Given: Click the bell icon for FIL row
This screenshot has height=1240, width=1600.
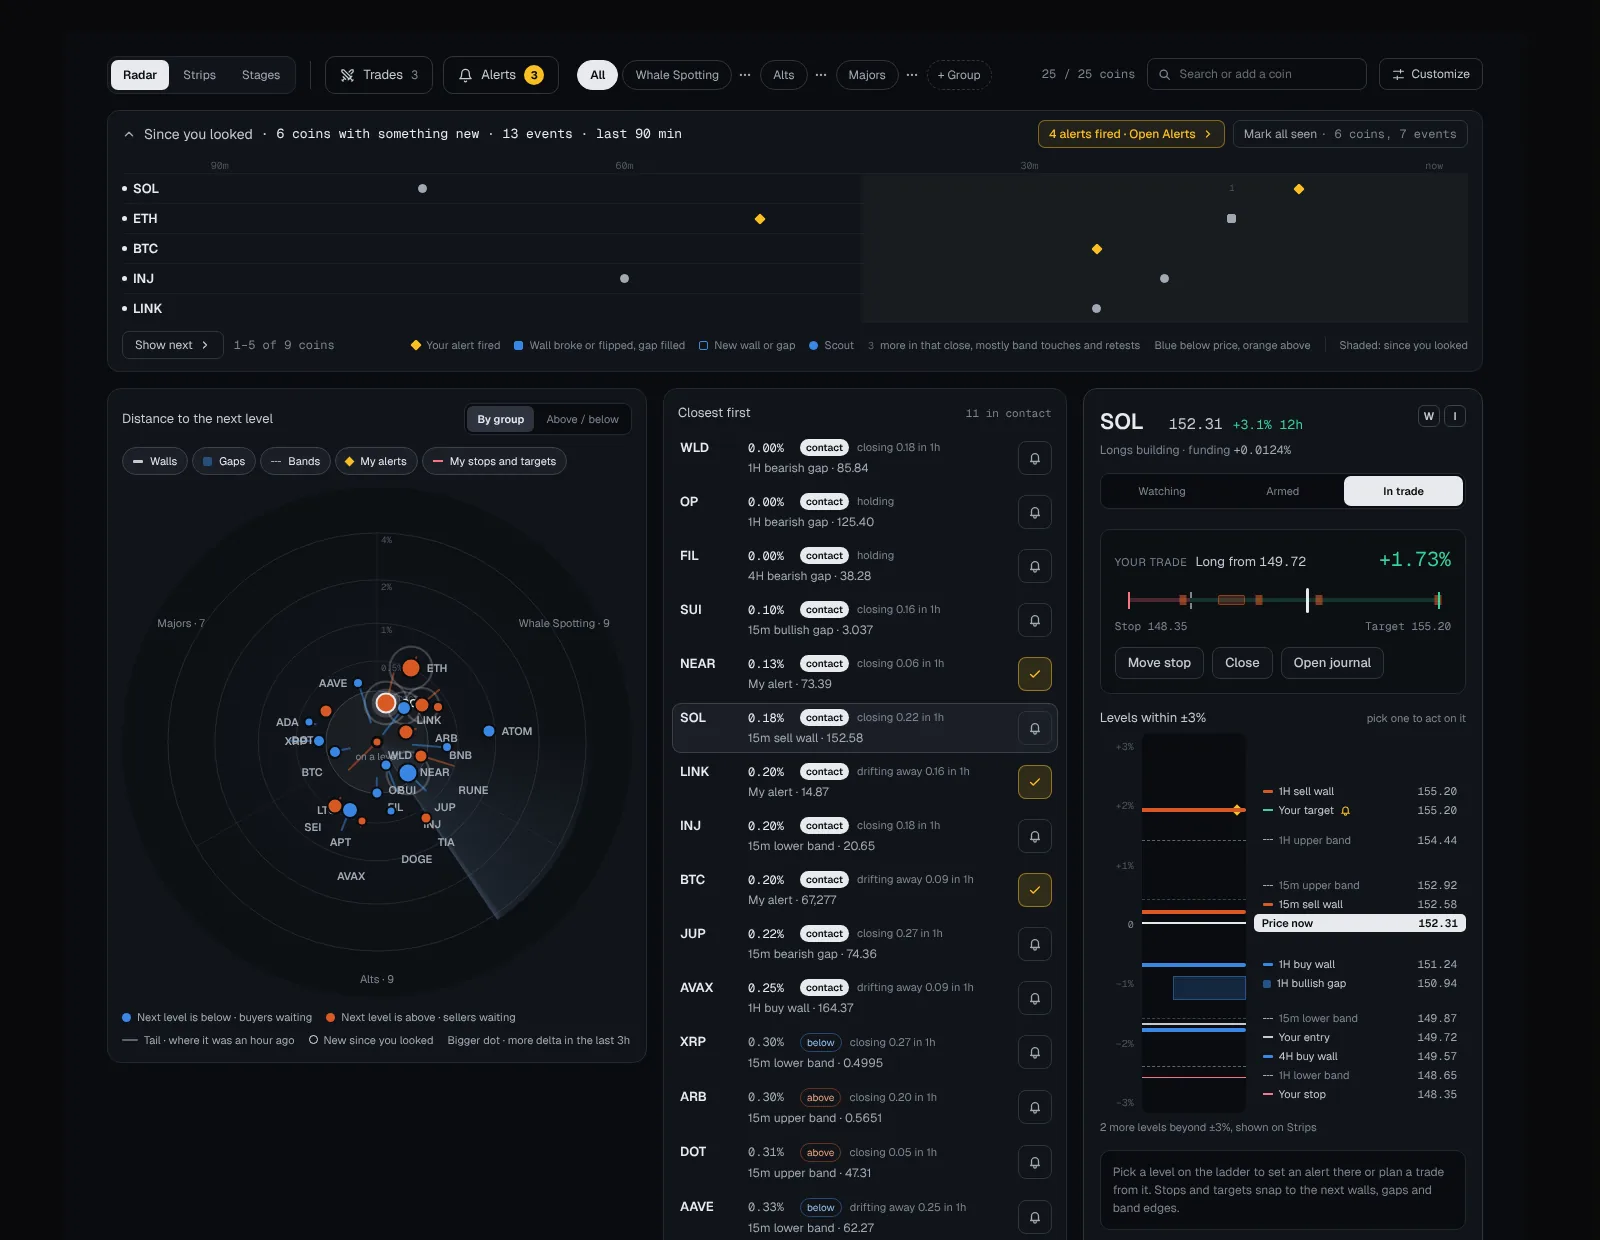Looking at the screenshot, I should click(1035, 566).
